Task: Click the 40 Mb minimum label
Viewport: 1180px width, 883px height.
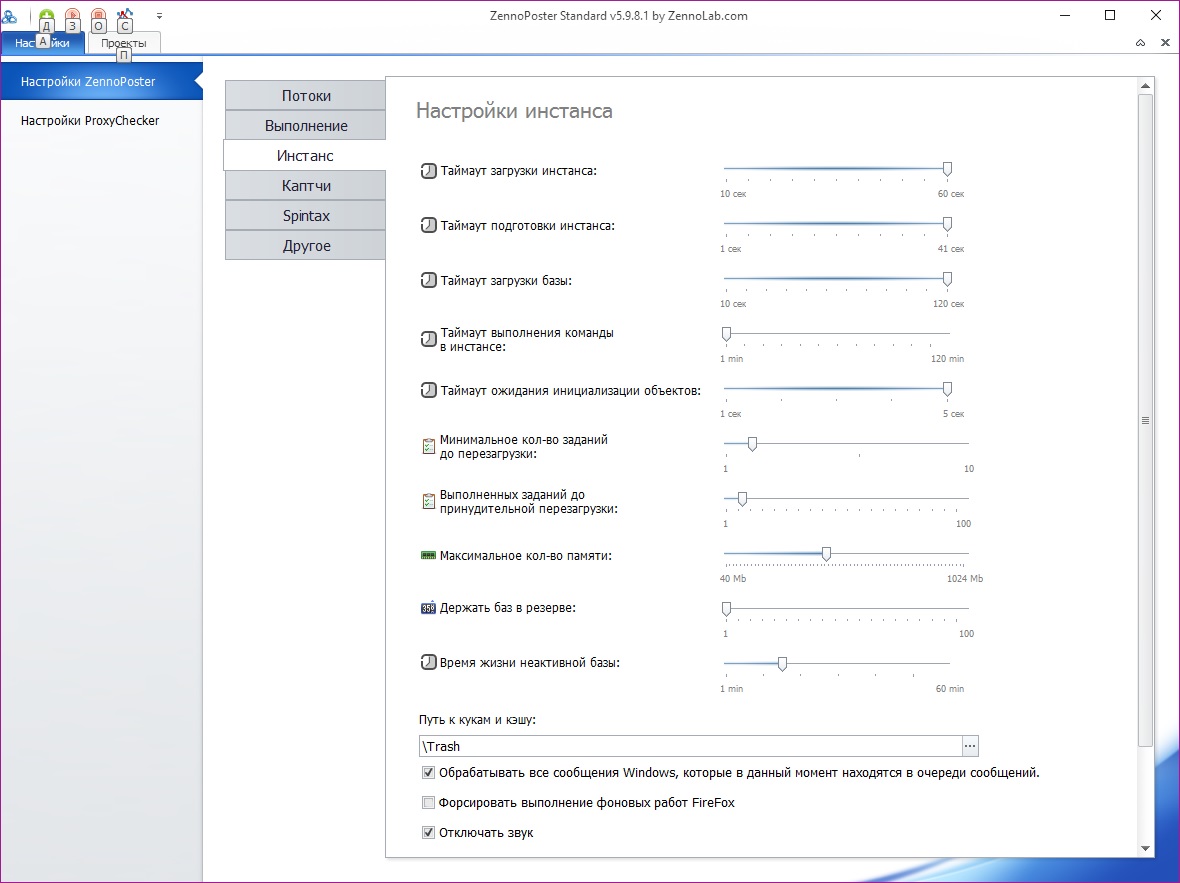Action: pyautogui.click(x=733, y=579)
